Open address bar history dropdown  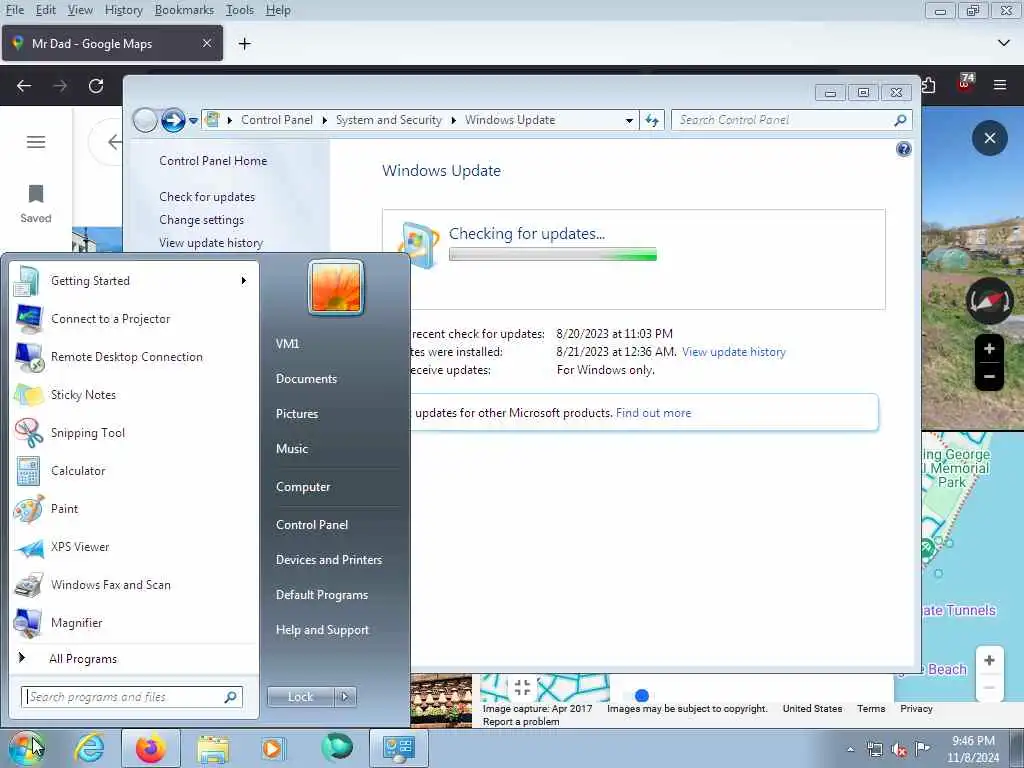coord(628,120)
